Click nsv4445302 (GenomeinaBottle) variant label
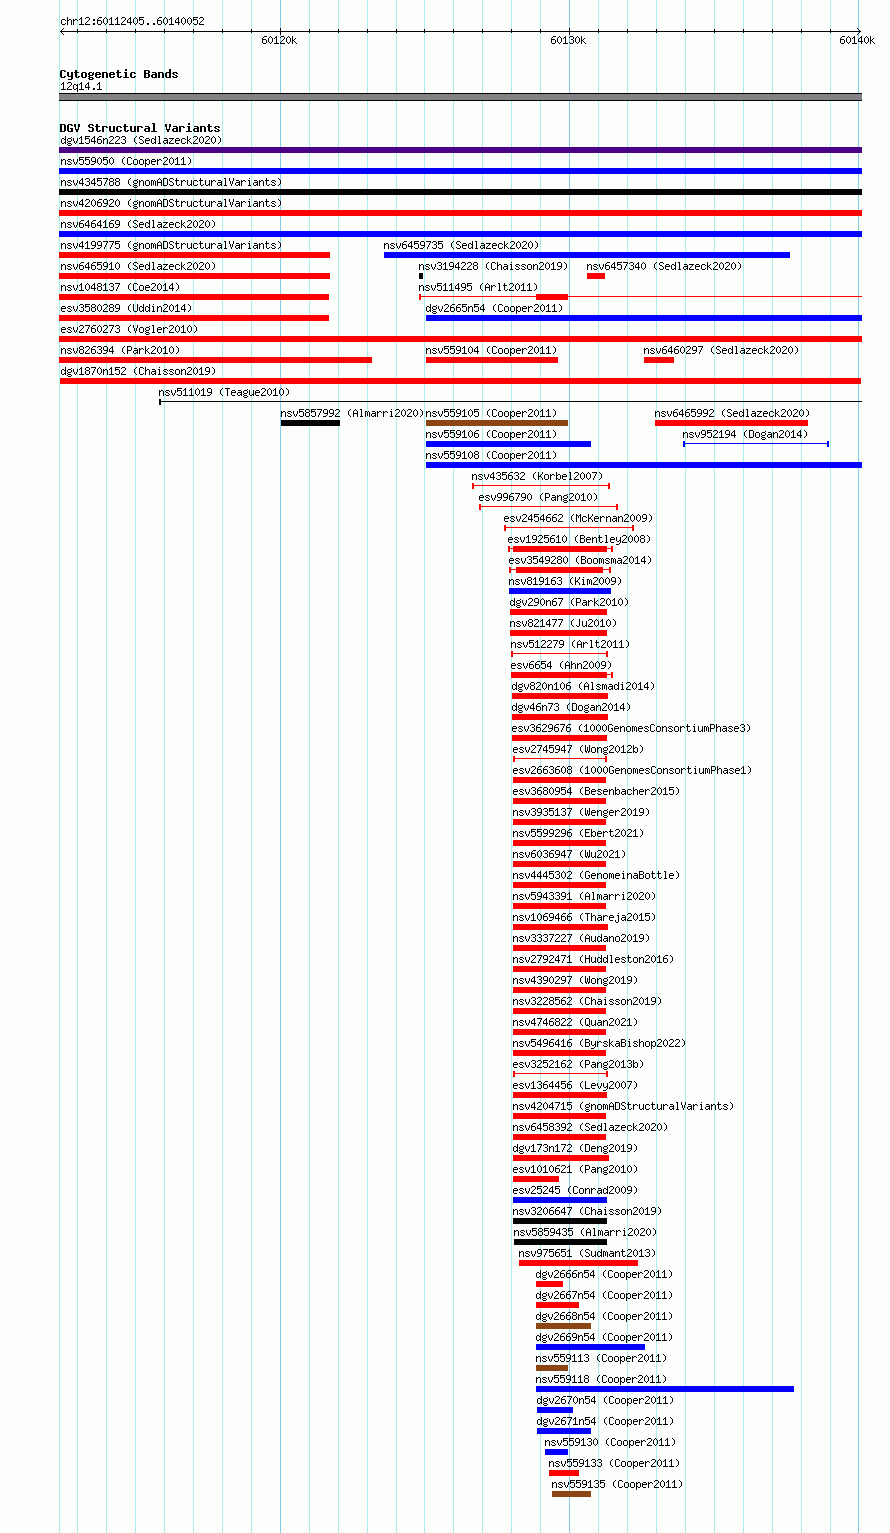The height and width of the screenshot is (1533, 890). [596, 875]
